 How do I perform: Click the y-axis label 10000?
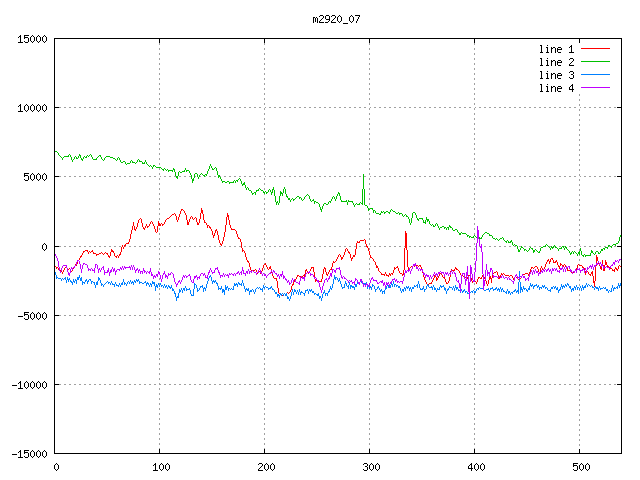(x=32, y=108)
